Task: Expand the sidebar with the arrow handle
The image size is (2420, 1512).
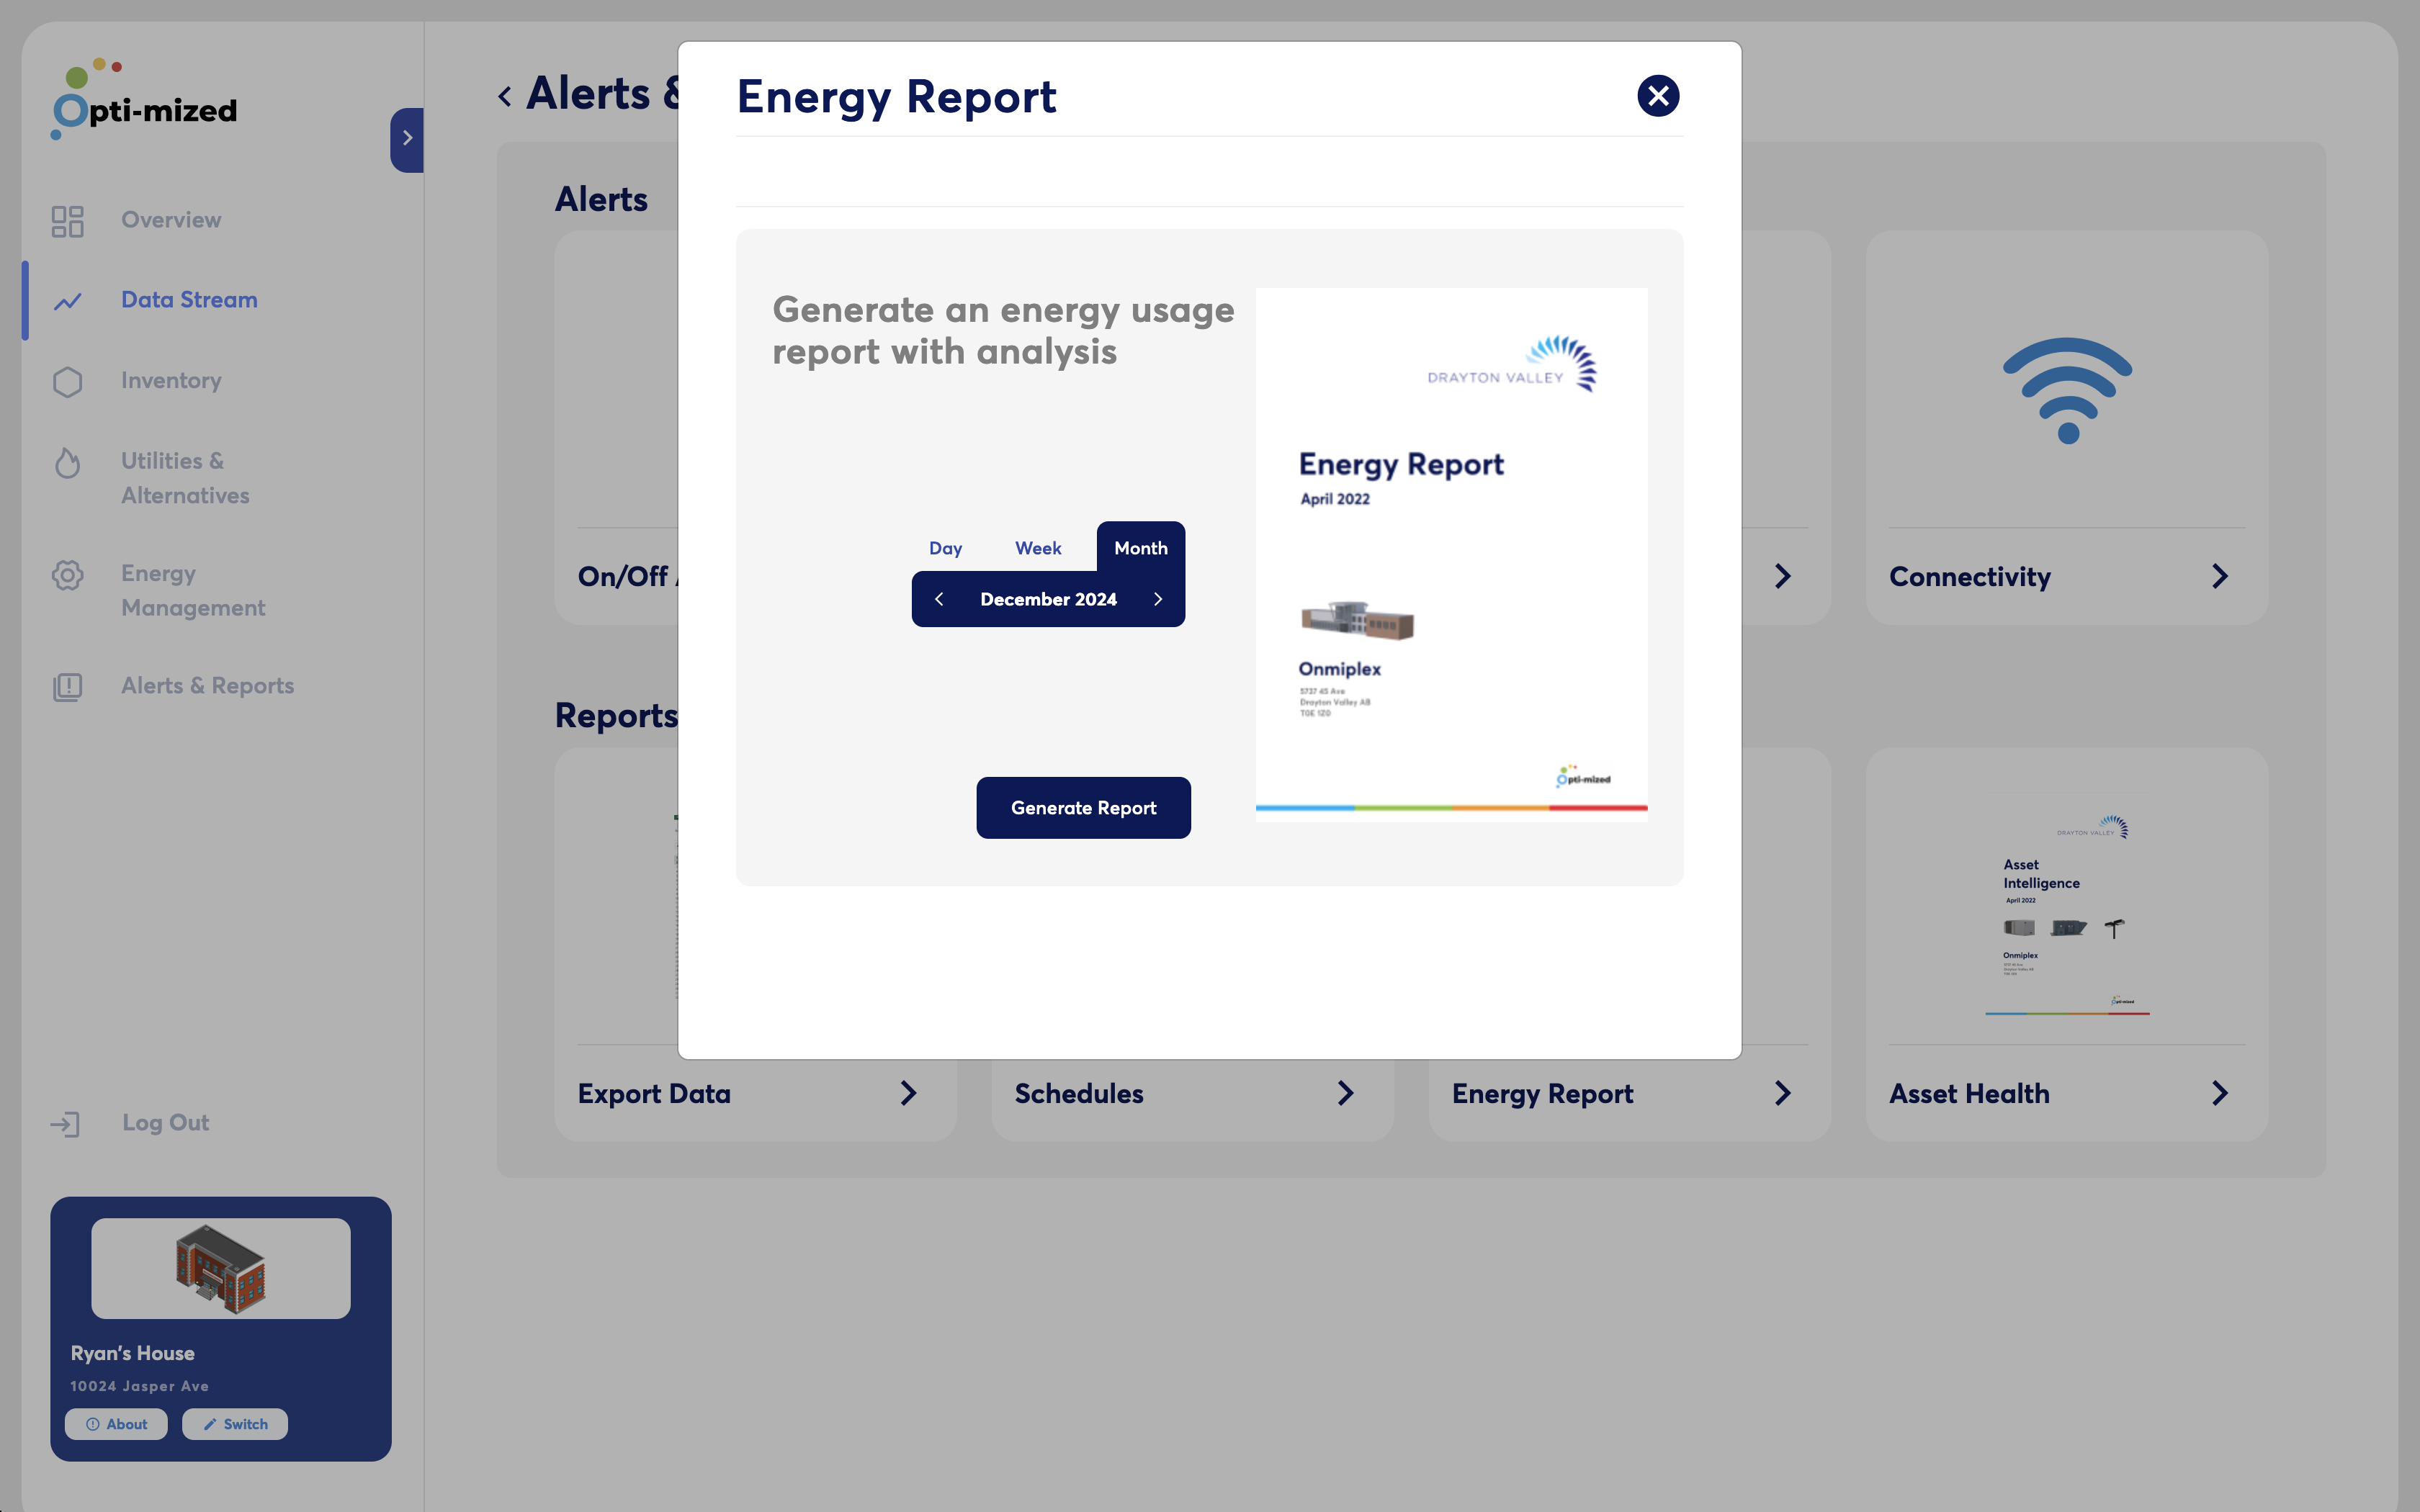Action: click(x=407, y=139)
